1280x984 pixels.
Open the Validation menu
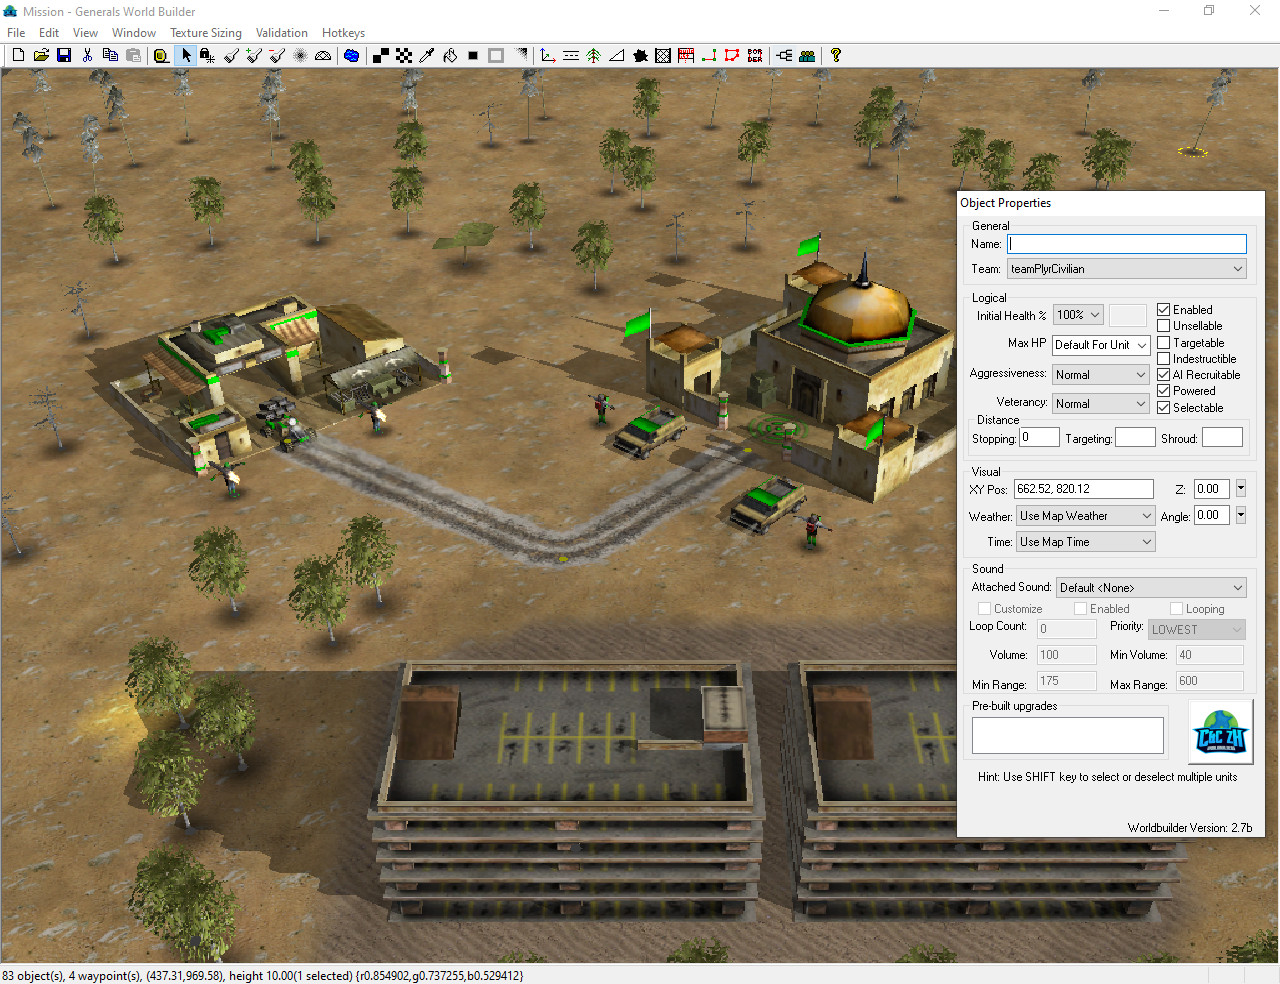pos(281,33)
